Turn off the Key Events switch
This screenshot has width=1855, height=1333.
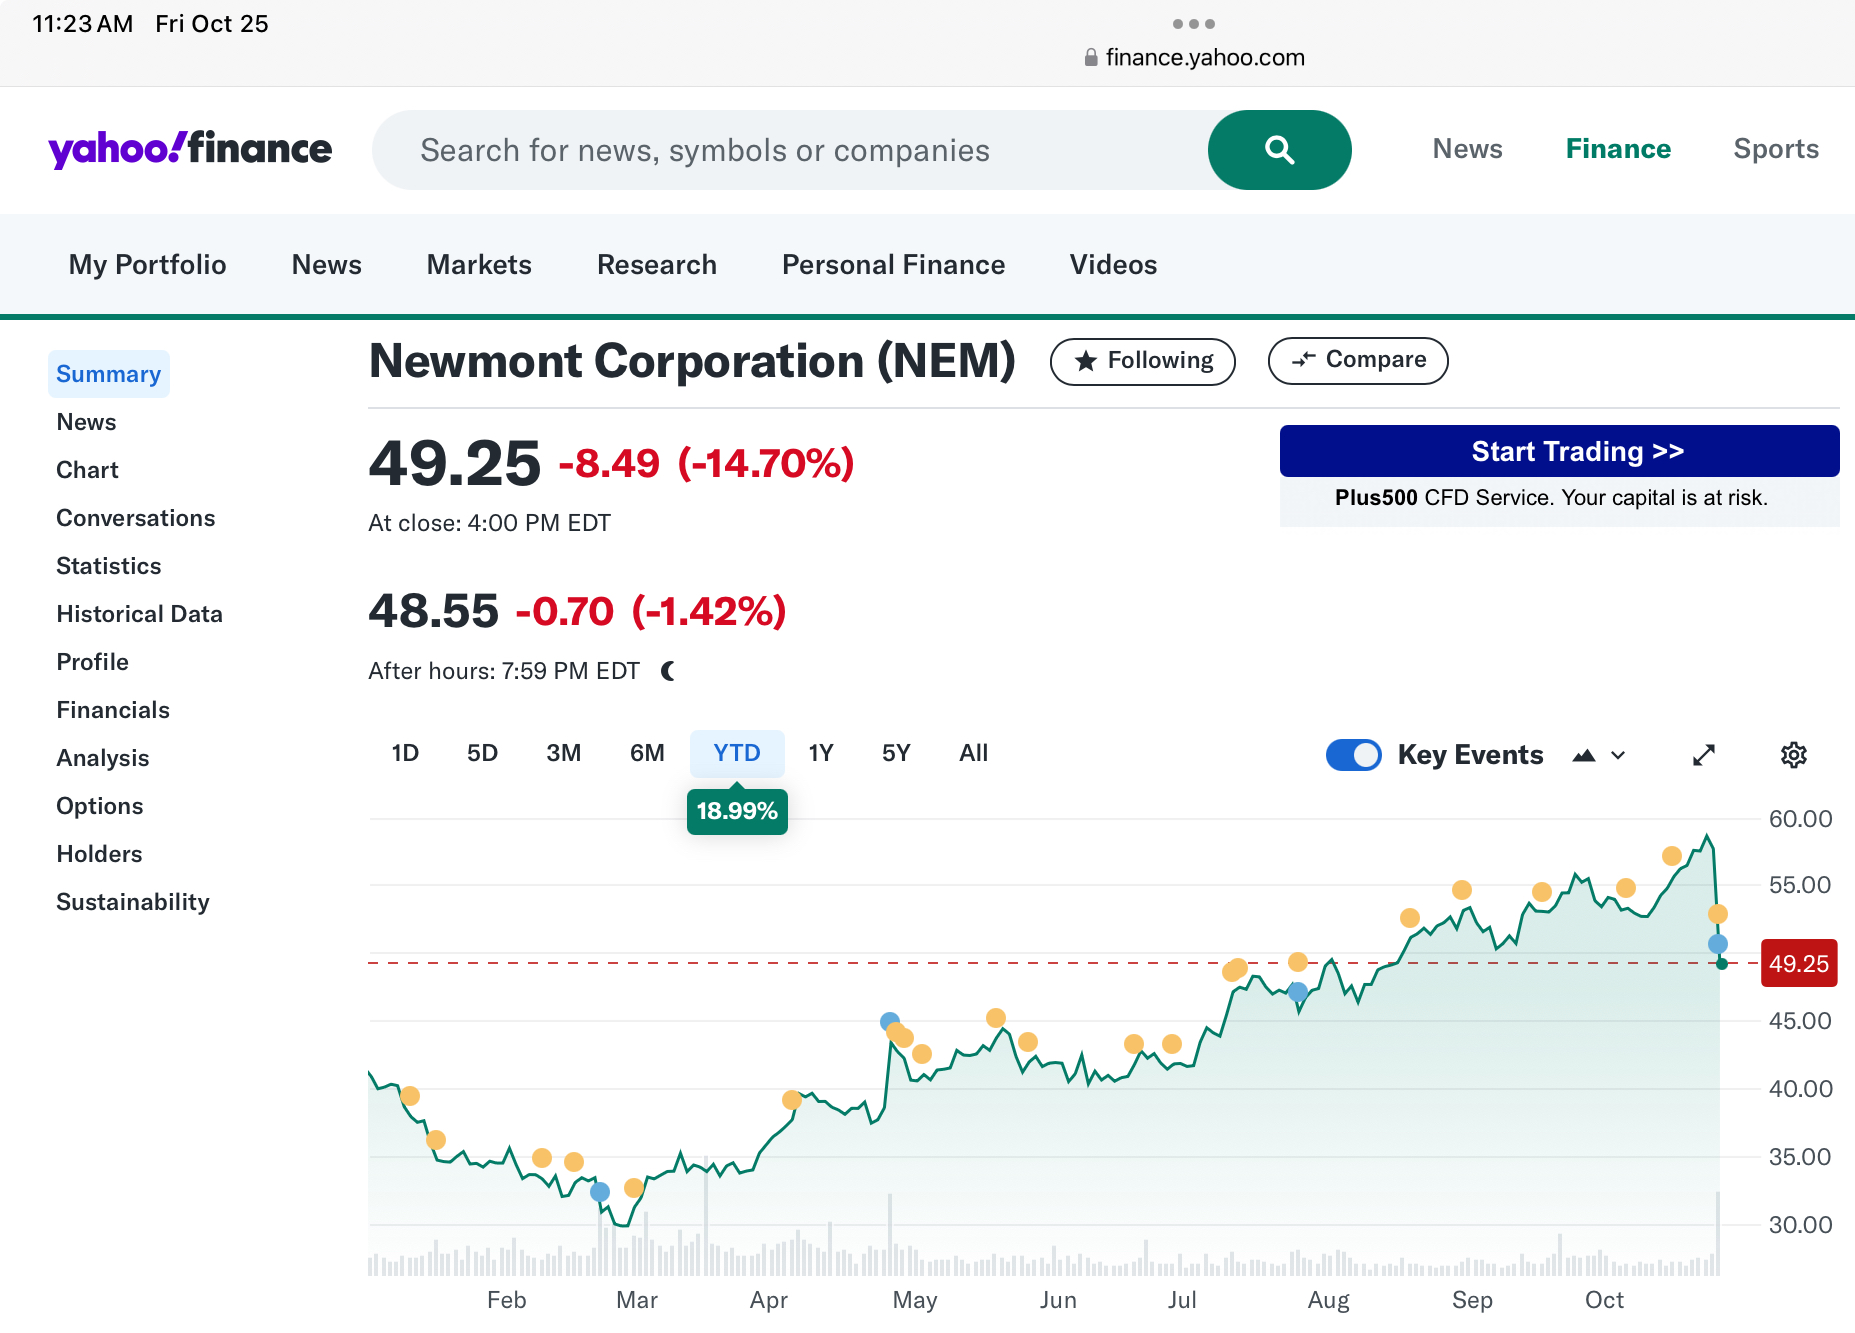pyautogui.click(x=1353, y=755)
